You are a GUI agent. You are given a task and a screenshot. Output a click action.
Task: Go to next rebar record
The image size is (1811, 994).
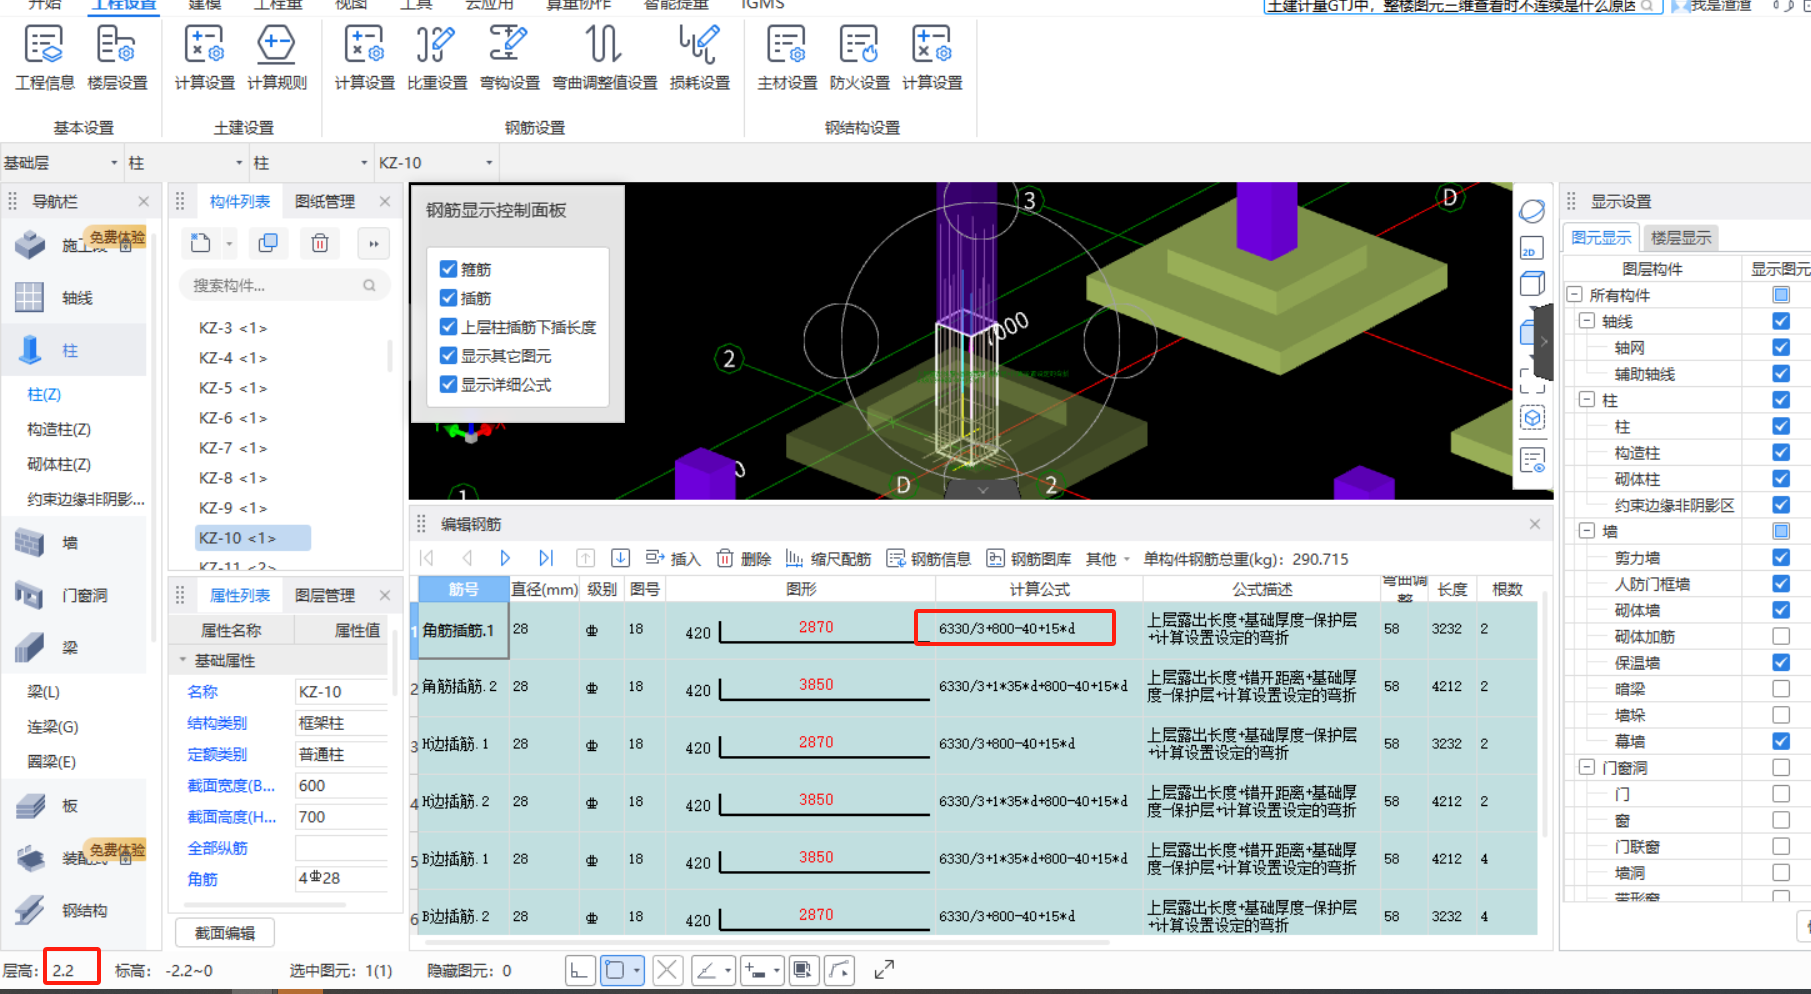[505, 558]
